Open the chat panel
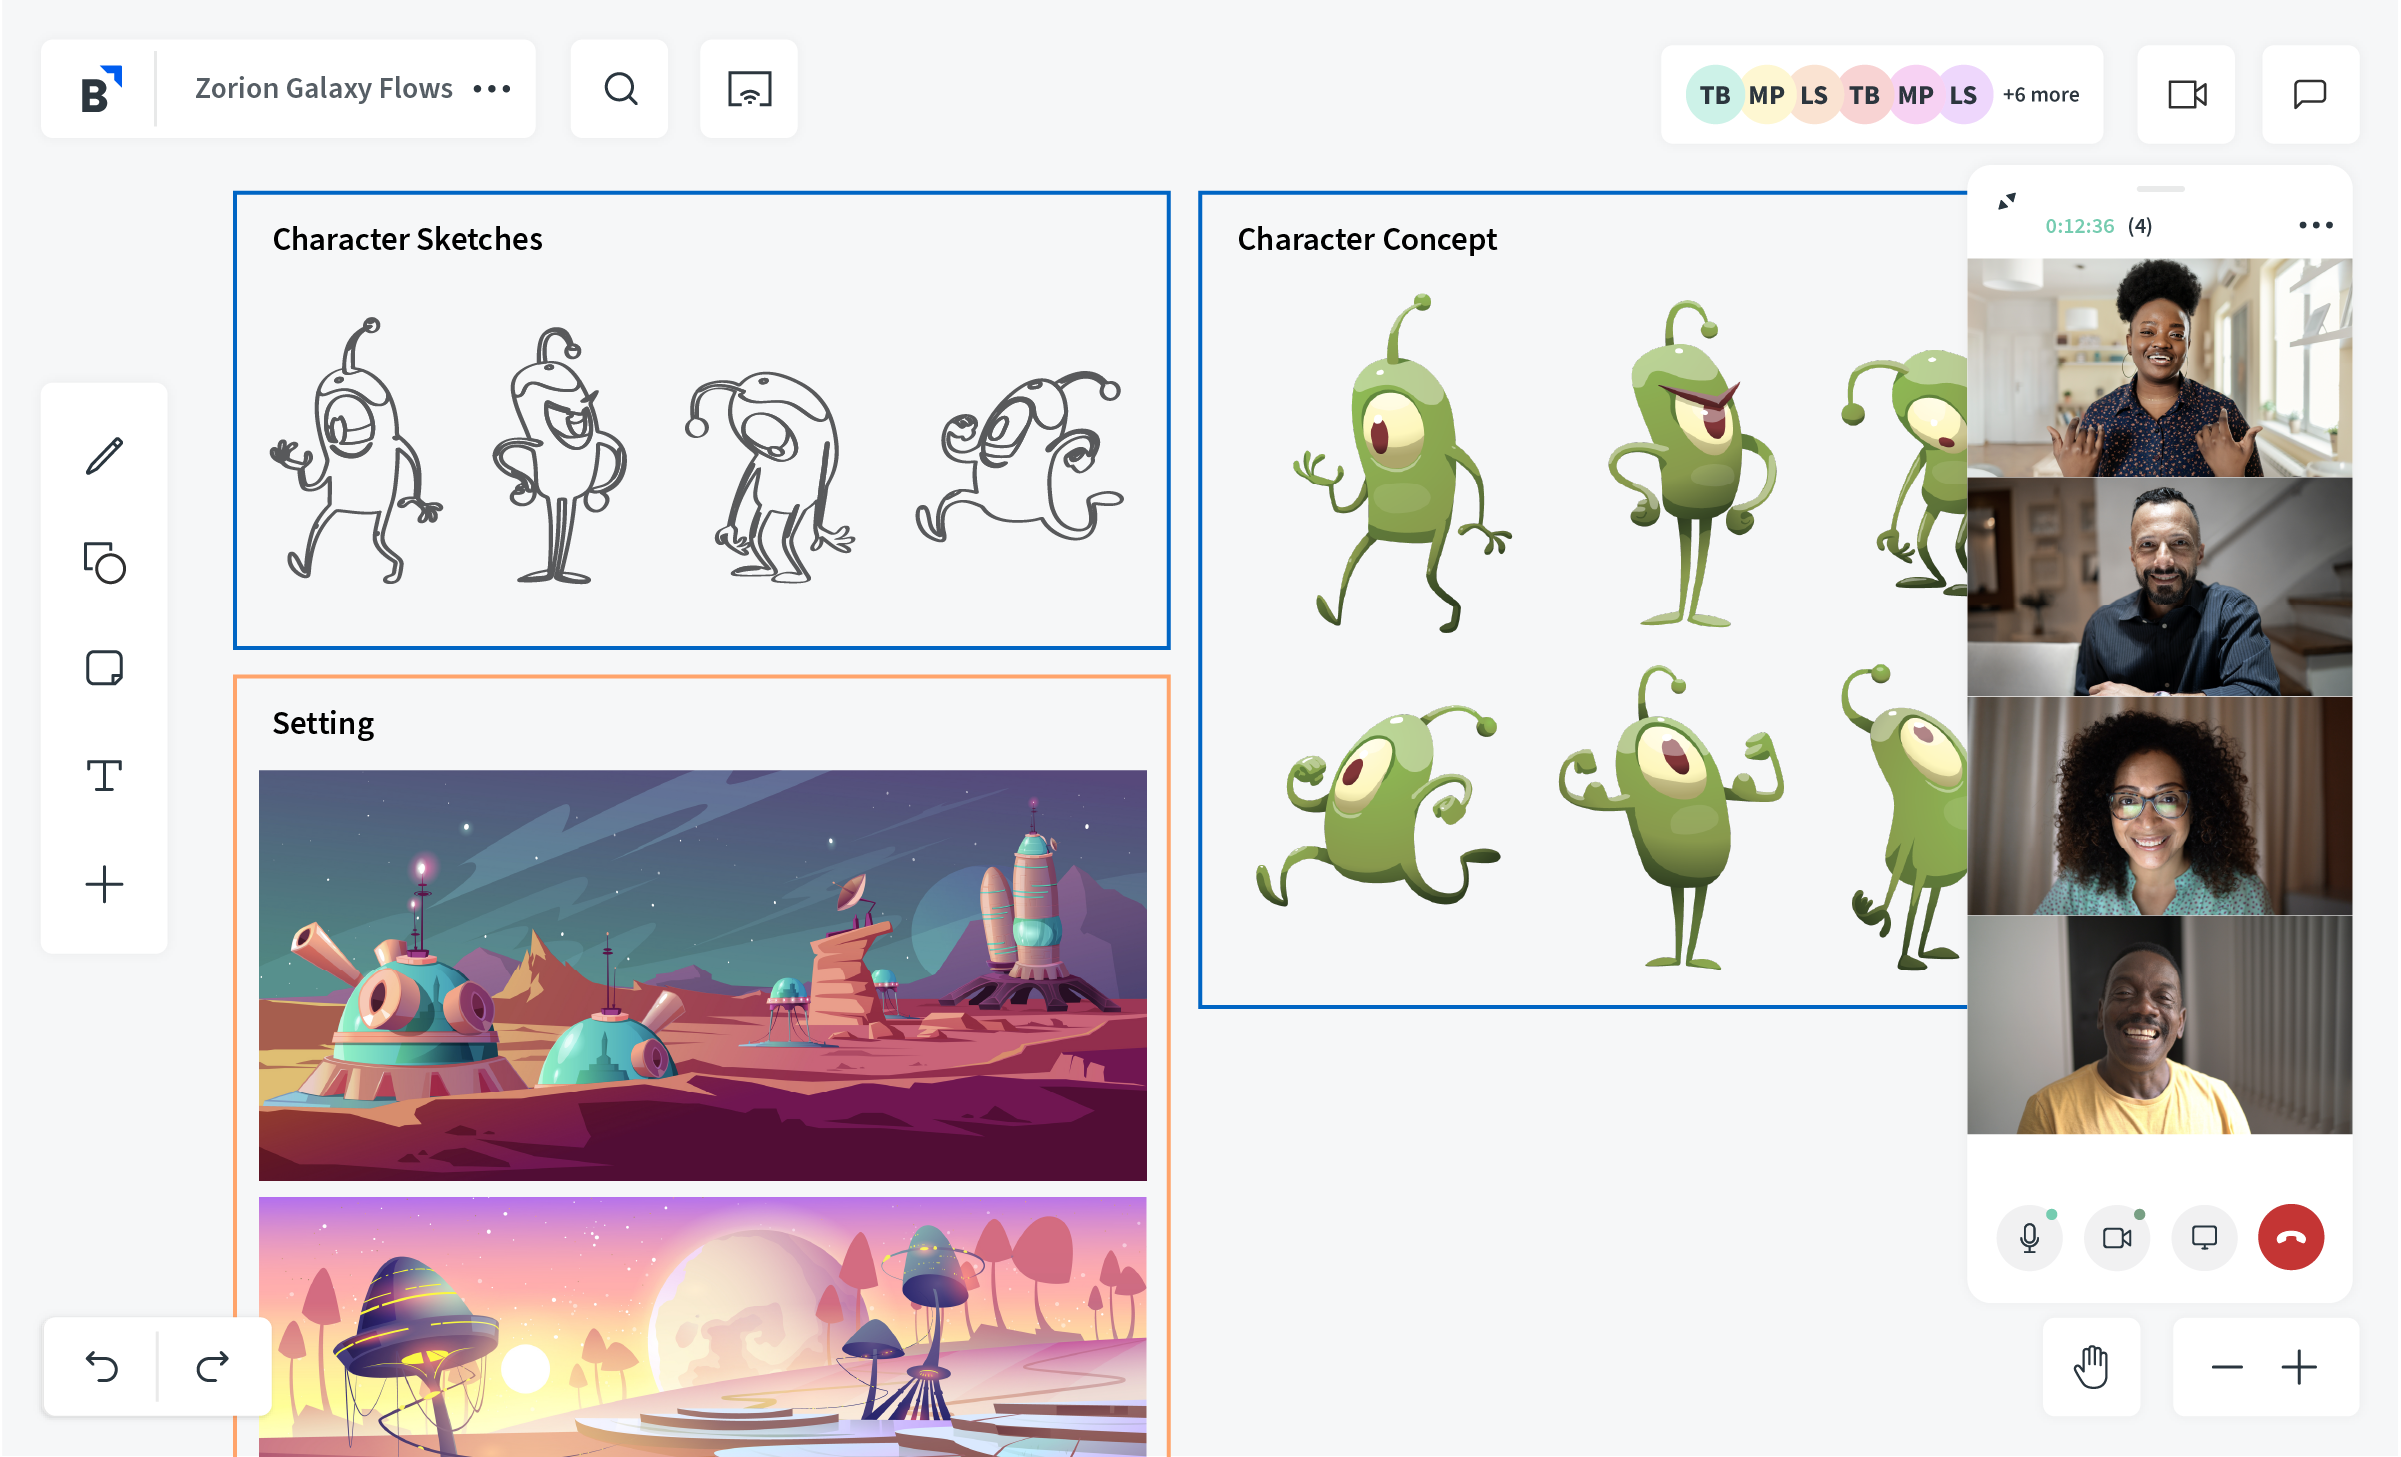The width and height of the screenshot is (2401, 1457). (2309, 93)
